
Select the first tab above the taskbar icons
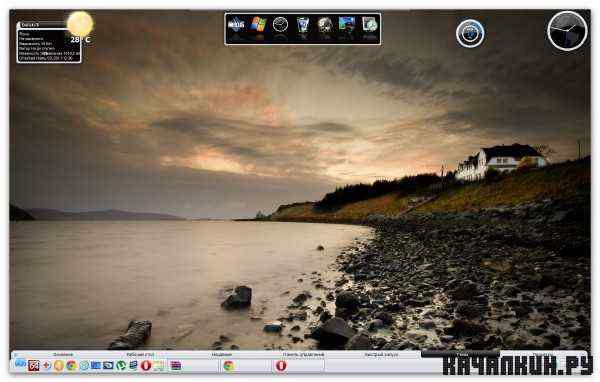click(x=63, y=355)
